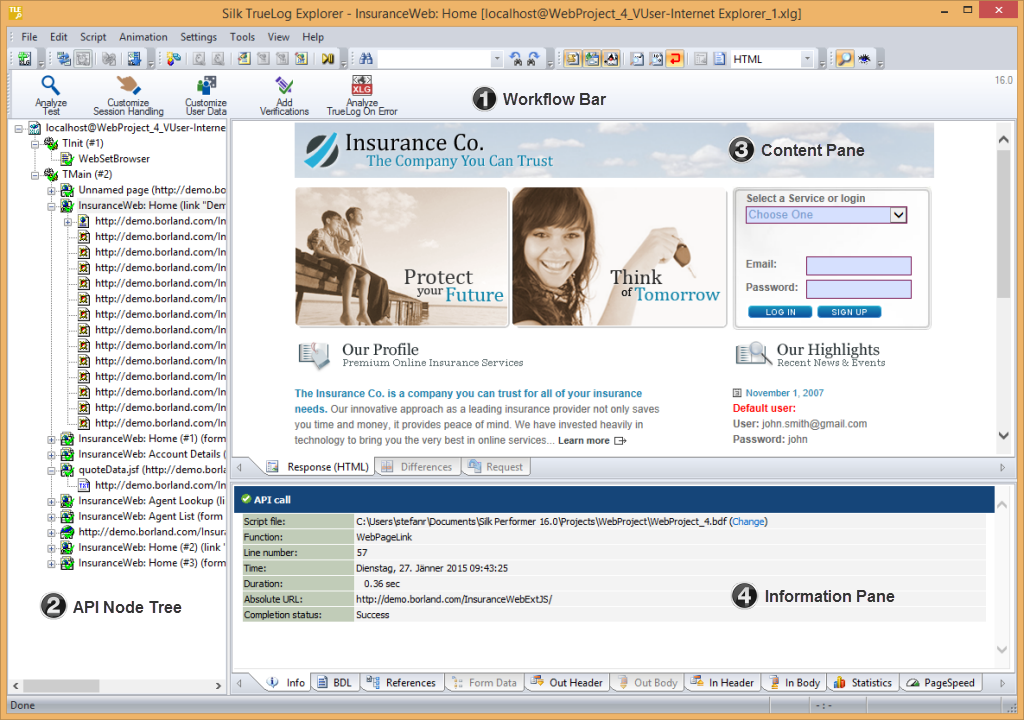Collapse the TInit (#1) tree node
This screenshot has height=720, width=1024.
click(36, 144)
